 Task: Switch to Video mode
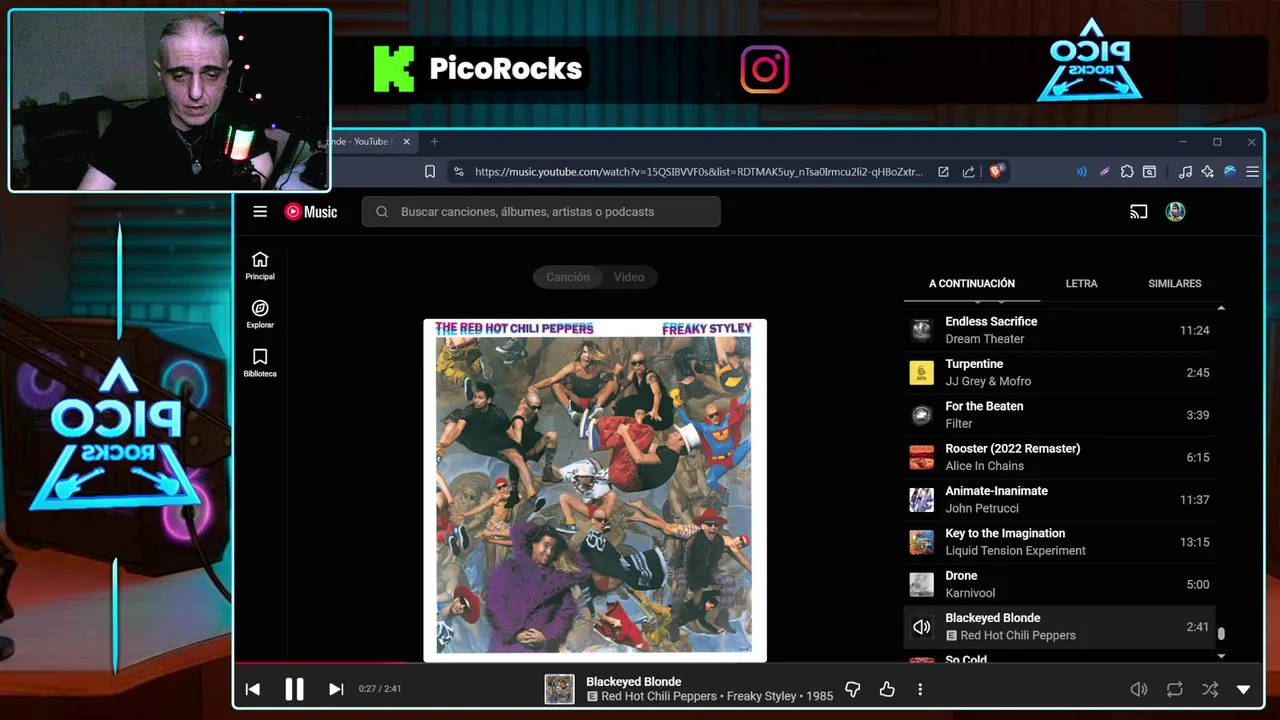click(x=629, y=277)
